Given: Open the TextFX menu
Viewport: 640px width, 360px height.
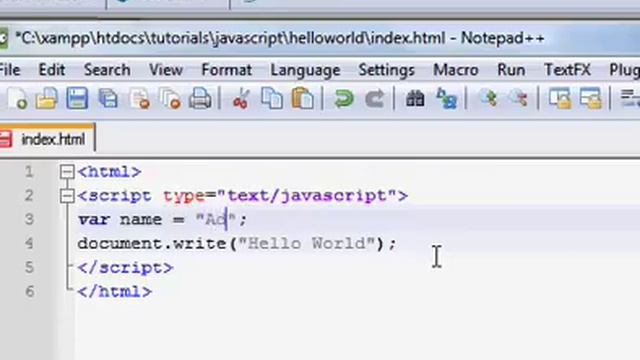Looking at the screenshot, I should pos(567,70).
